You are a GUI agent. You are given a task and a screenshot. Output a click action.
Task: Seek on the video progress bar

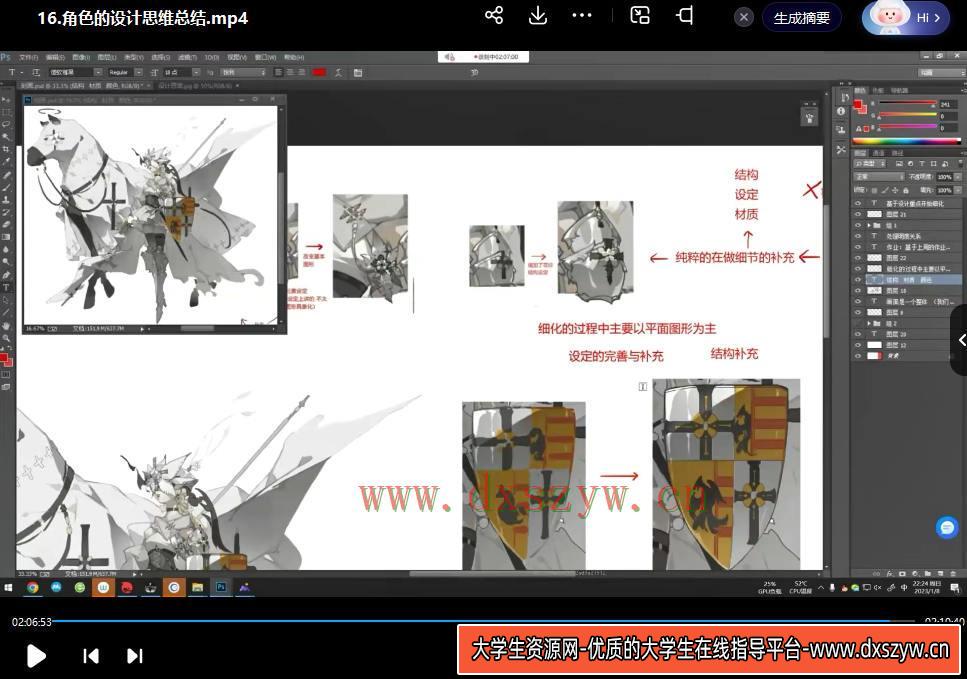tap(484, 621)
